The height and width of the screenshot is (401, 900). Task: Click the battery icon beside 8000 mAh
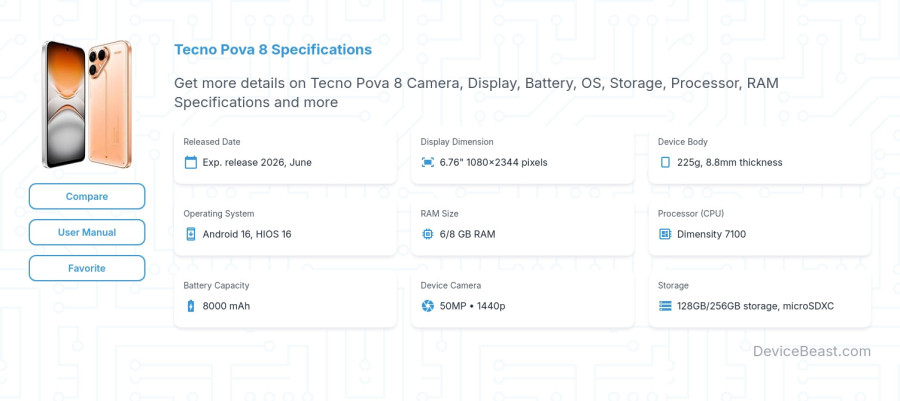(x=191, y=306)
